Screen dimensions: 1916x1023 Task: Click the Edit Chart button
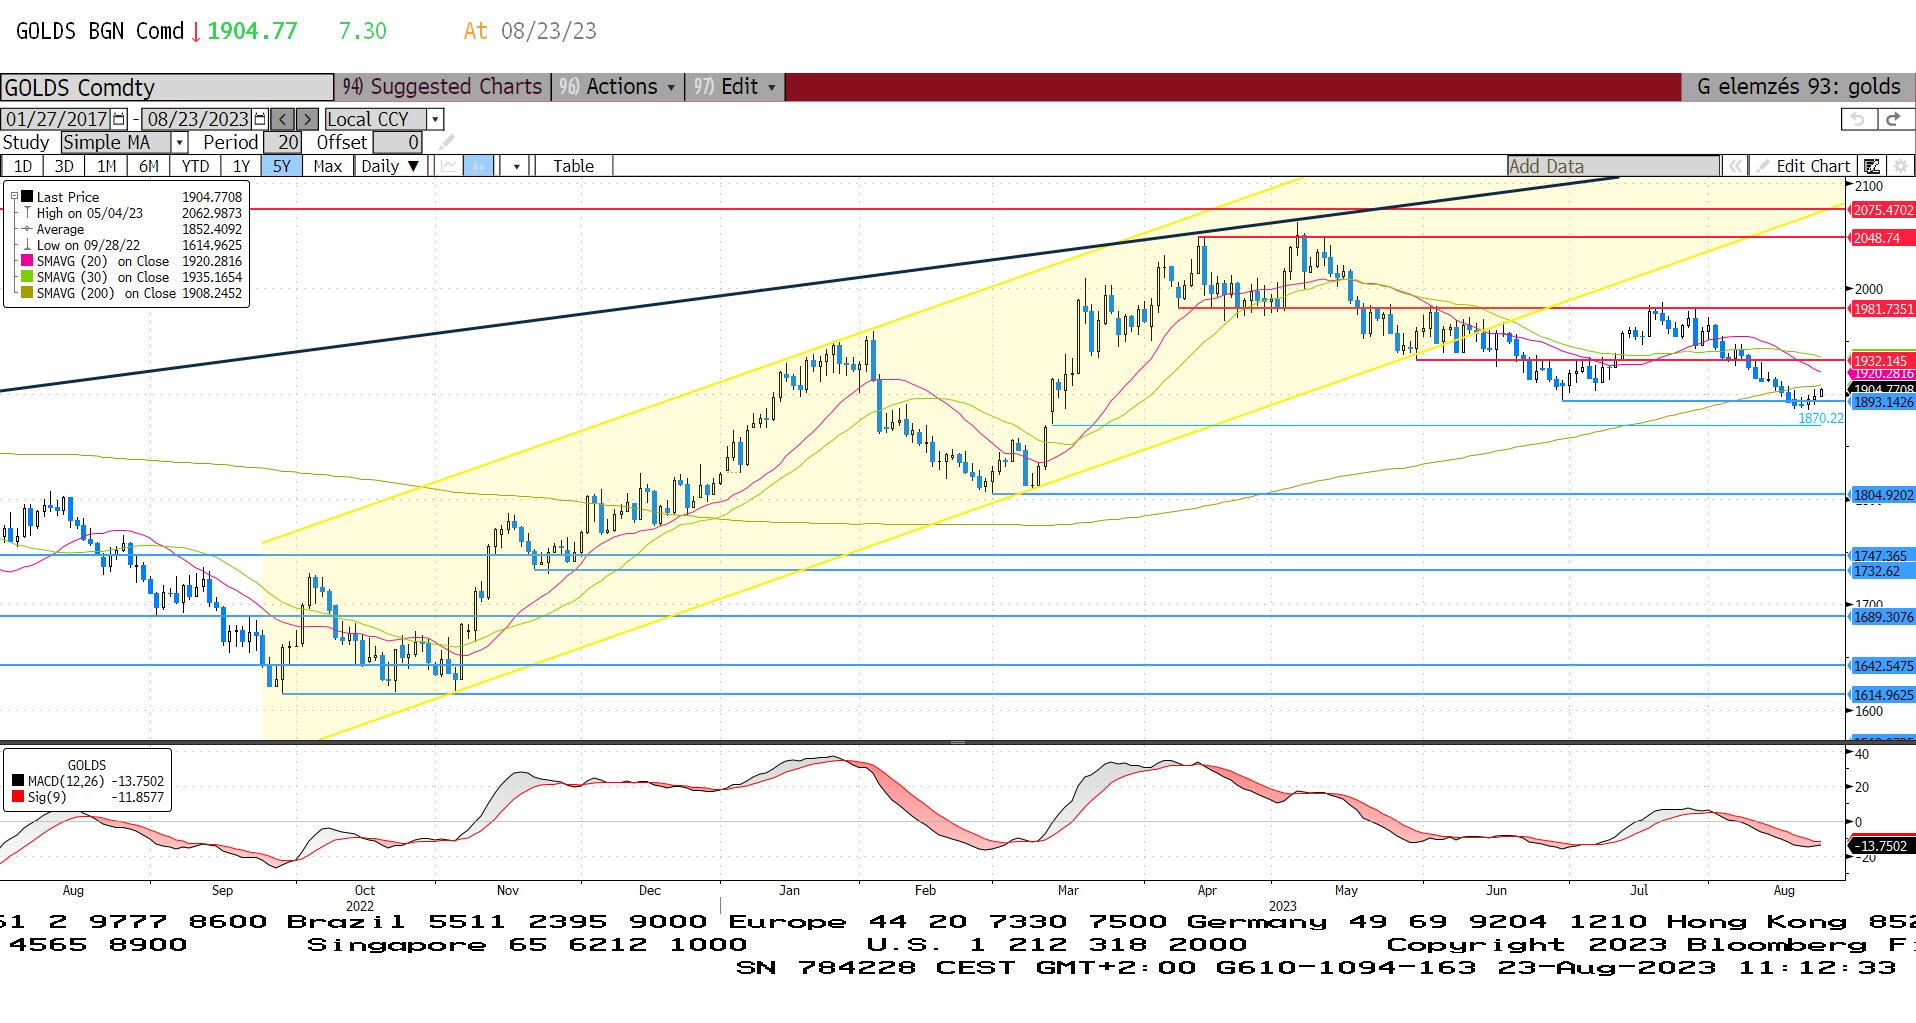[x=1806, y=166]
